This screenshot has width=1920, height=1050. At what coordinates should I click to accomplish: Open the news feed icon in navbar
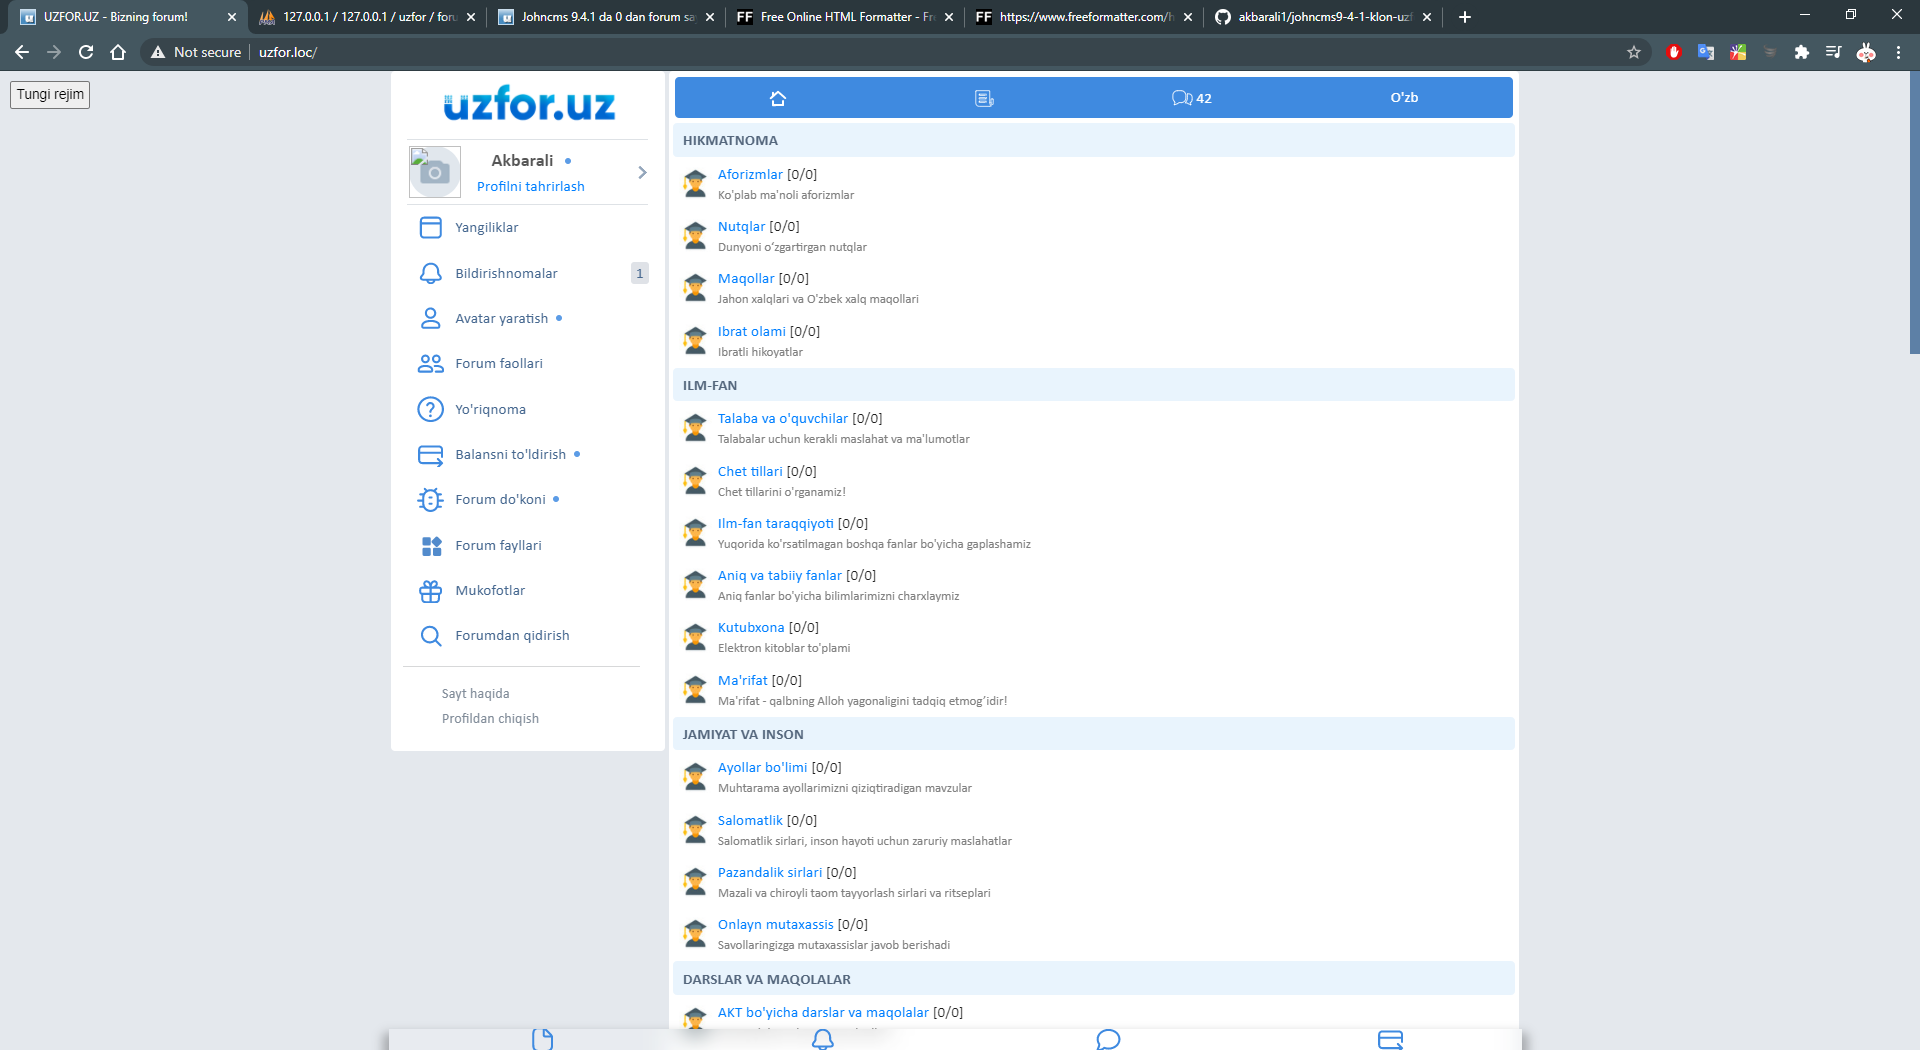coord(984,98)
